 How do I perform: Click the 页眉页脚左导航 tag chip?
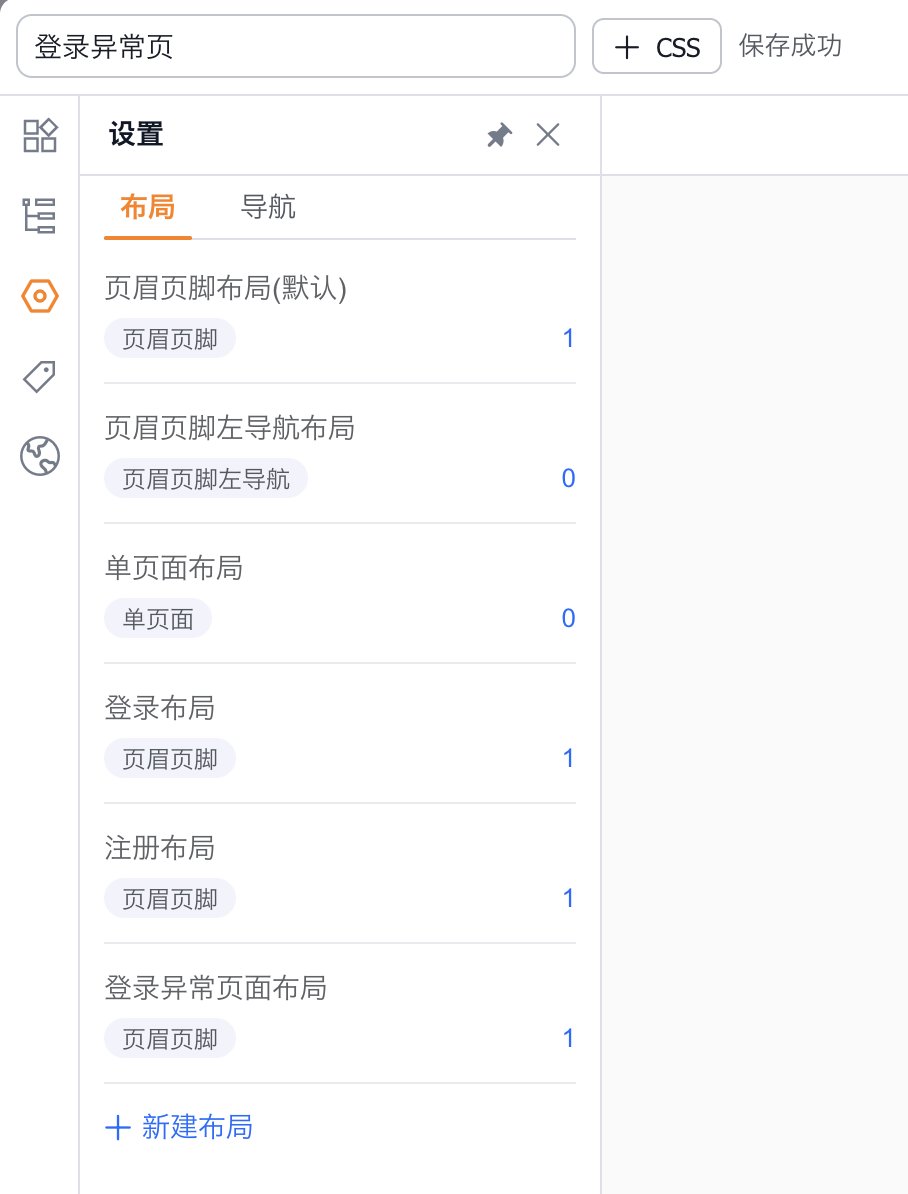coord(206,479)
